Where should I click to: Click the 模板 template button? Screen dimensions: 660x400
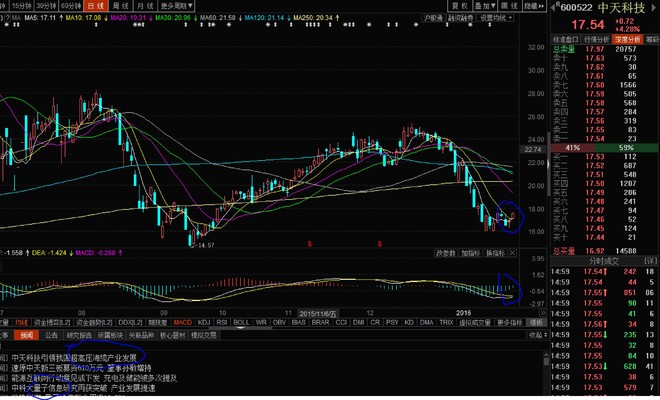[x=536, y=323]
